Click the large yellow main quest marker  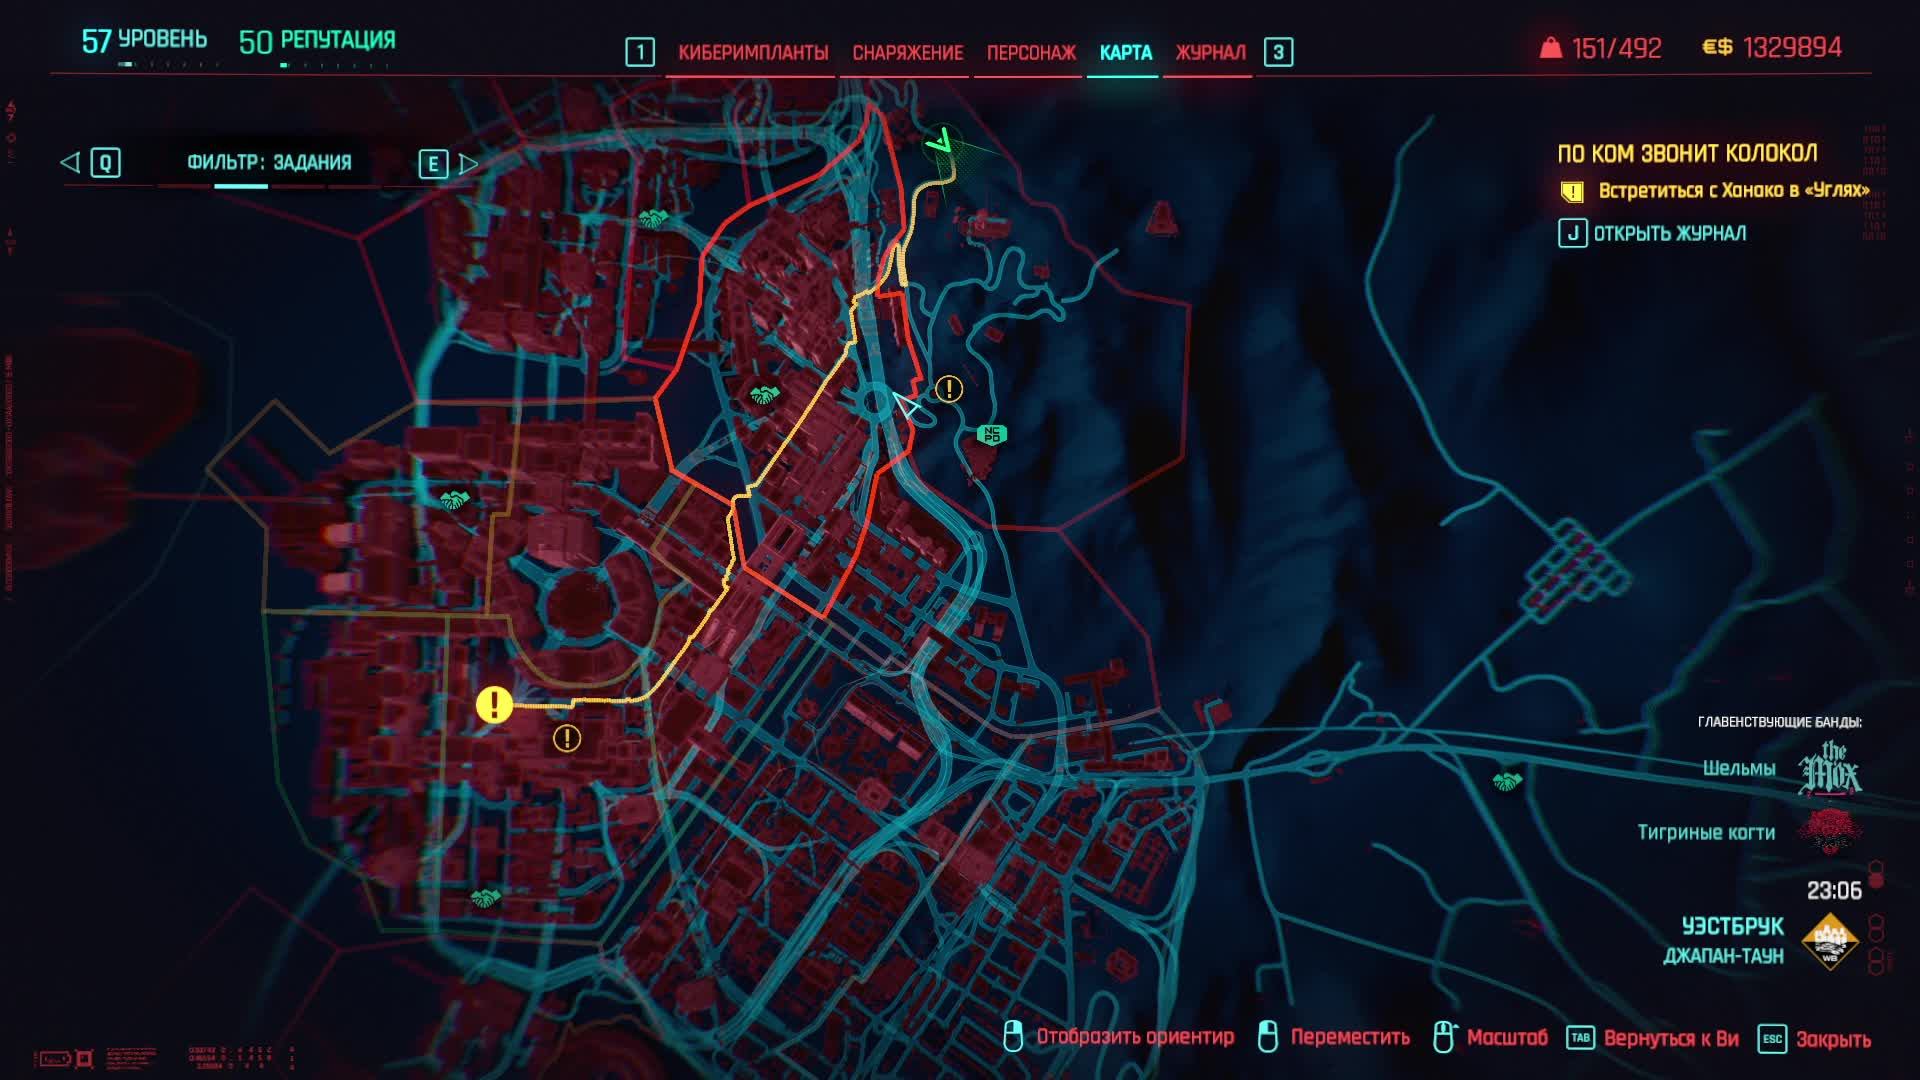494,705
